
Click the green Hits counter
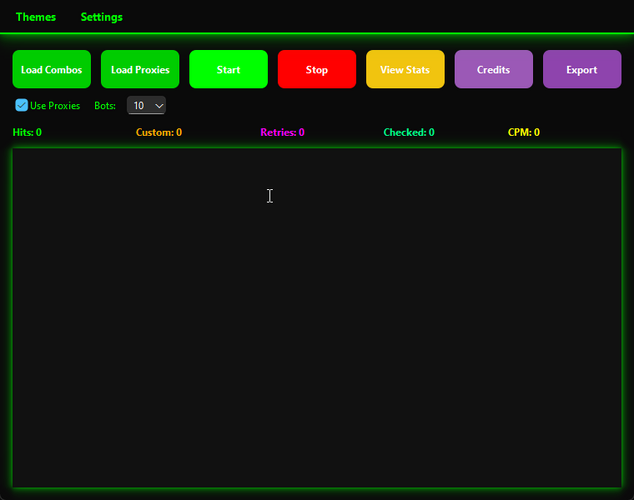(x=27, y=132)
